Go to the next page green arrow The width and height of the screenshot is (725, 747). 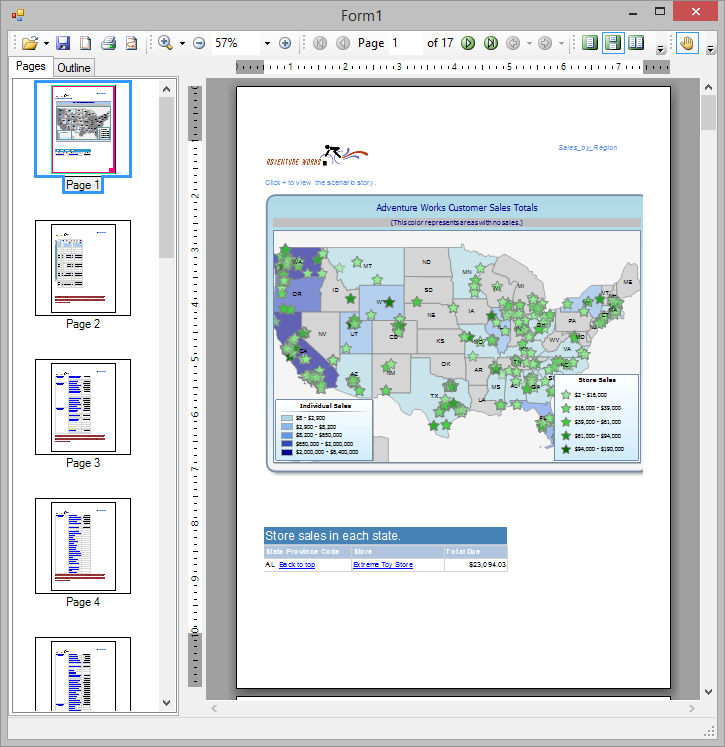[x=468, y=43]
